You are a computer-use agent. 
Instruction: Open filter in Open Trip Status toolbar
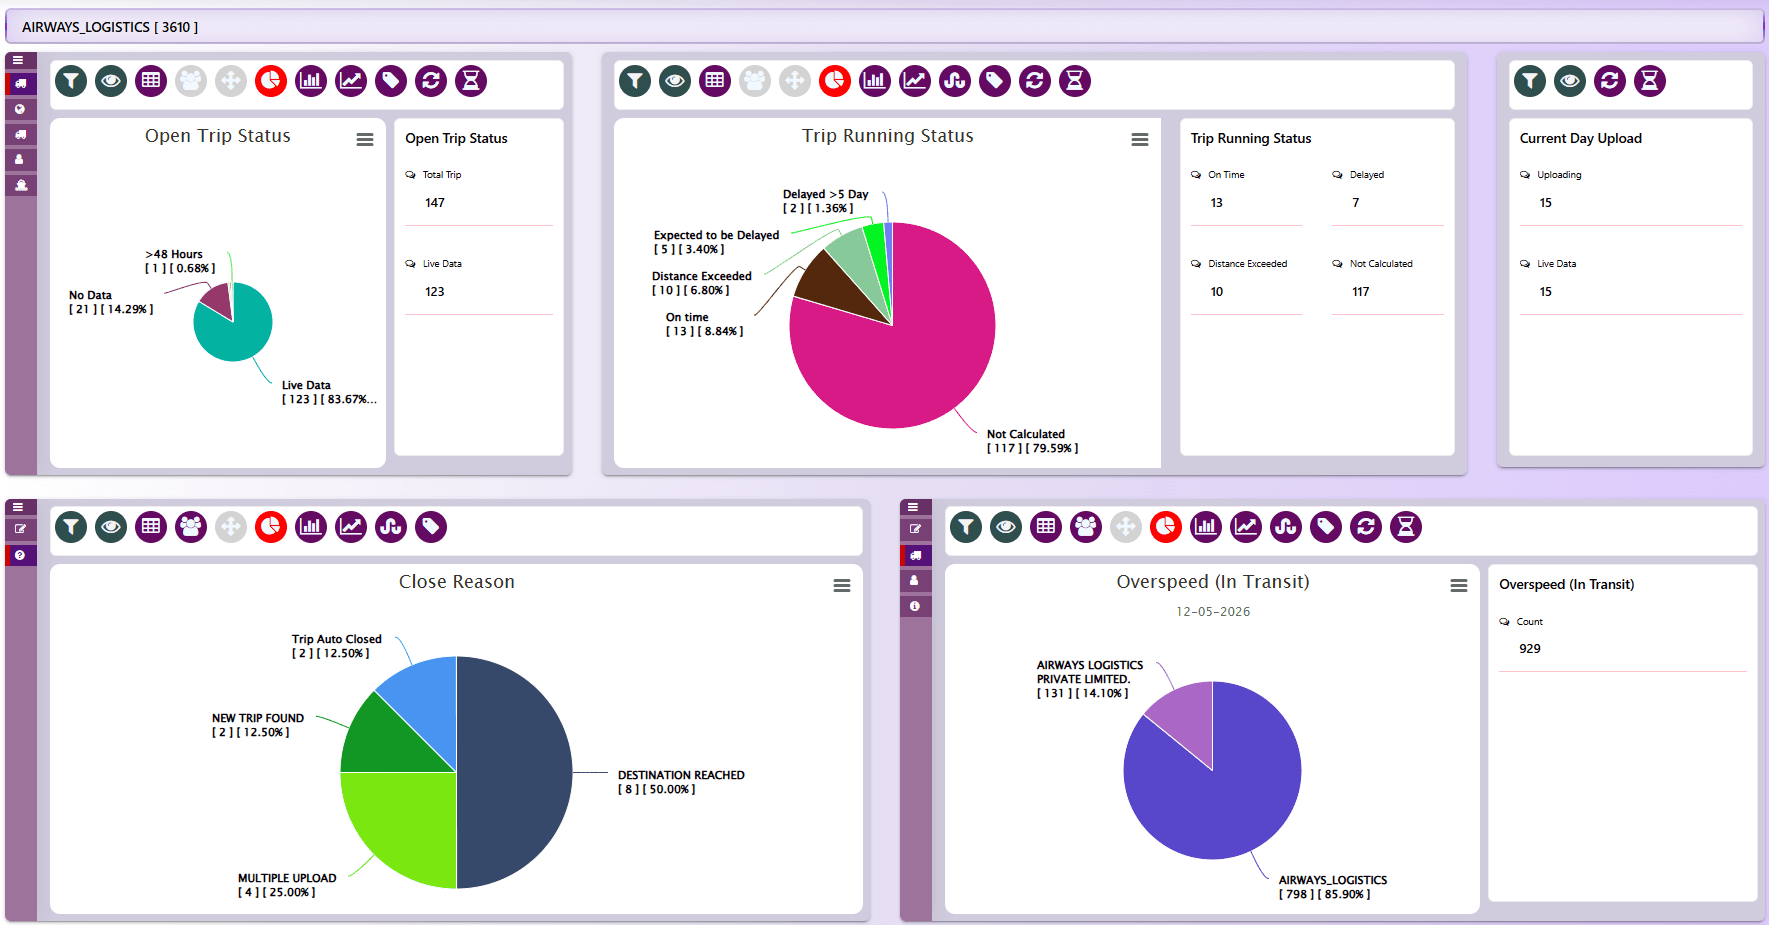coord(71,81)
